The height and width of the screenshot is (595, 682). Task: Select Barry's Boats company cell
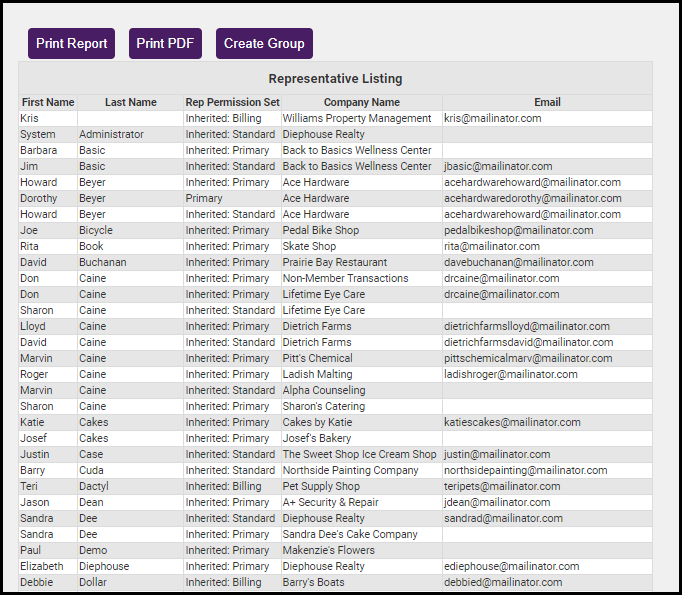point(362,582)
